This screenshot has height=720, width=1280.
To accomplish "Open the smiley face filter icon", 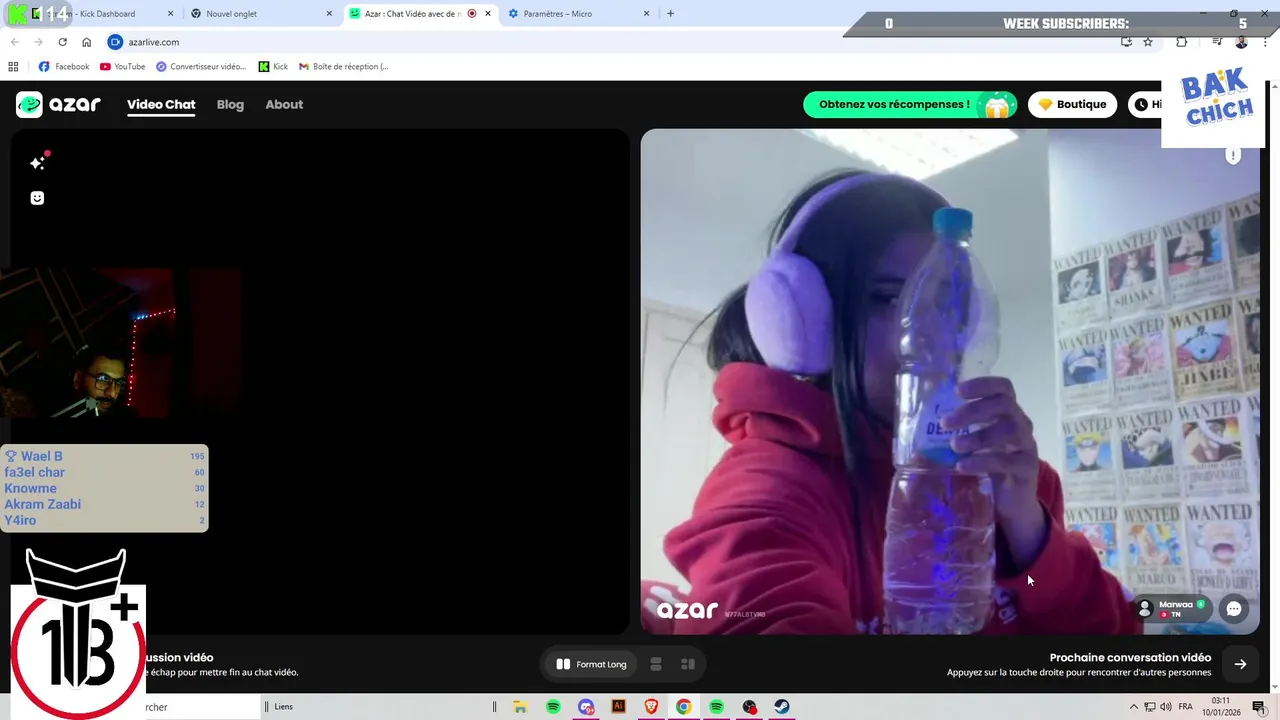I will pyautogui.click(x=37, y=198).
